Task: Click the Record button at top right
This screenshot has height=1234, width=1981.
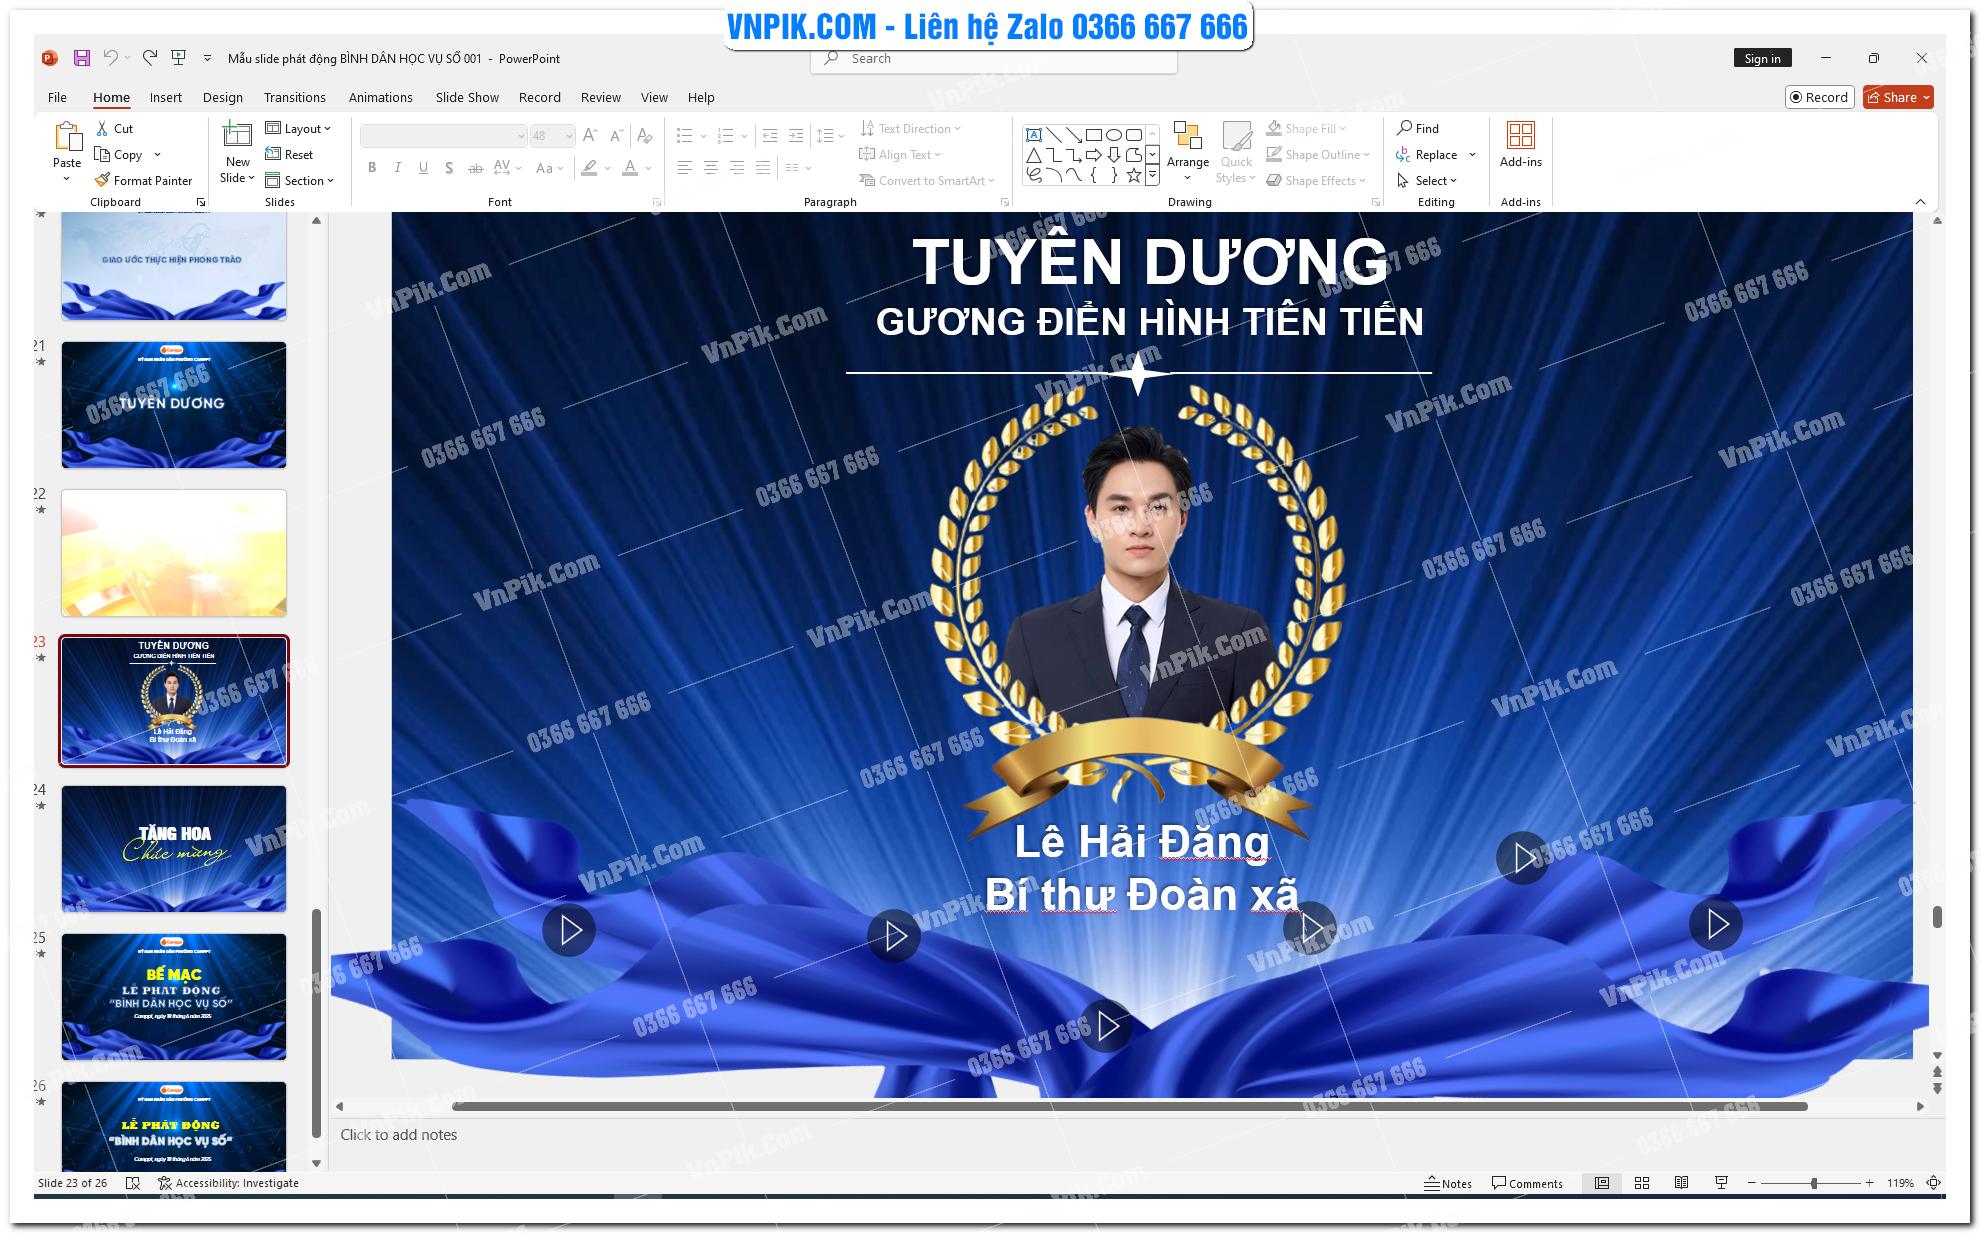Action: click(1819, 97)
